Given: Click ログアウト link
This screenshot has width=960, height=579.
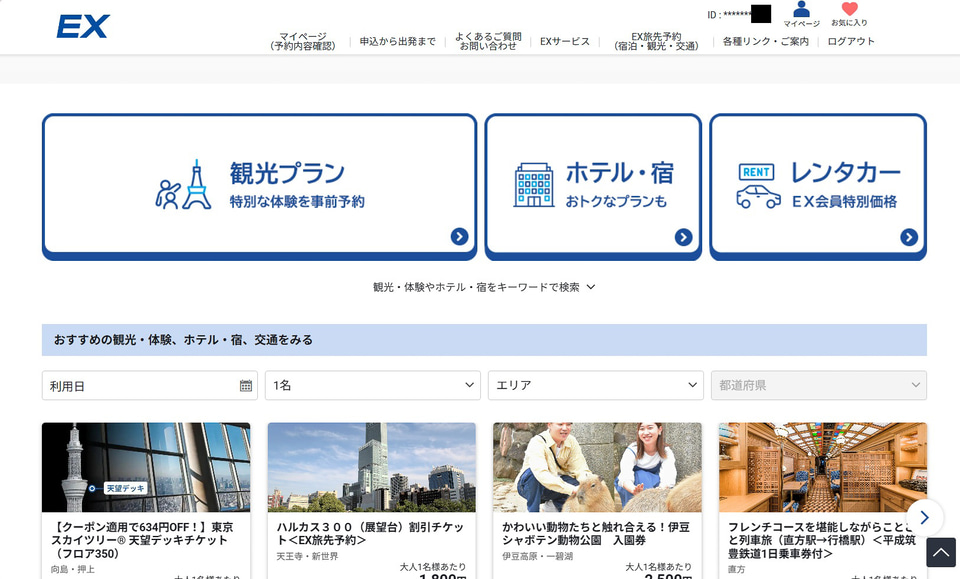Looking at the screenshot, I should [851, 41].
